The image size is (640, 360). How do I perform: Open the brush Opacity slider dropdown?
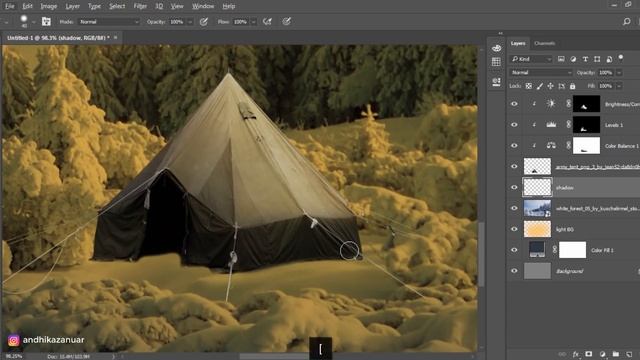click(x=190, y=22)
